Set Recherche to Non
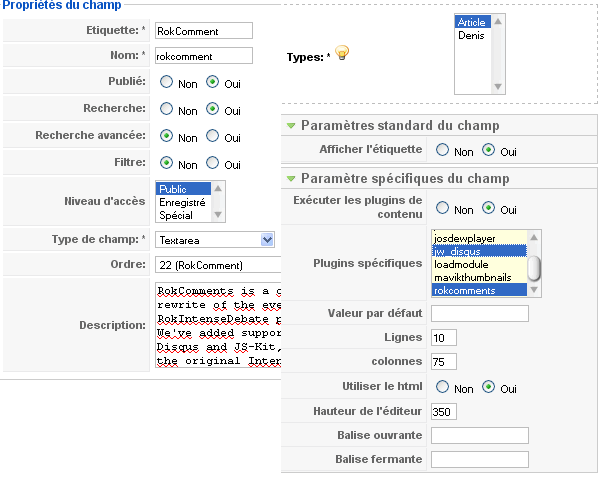600x480 pixels. click(166, 109)
